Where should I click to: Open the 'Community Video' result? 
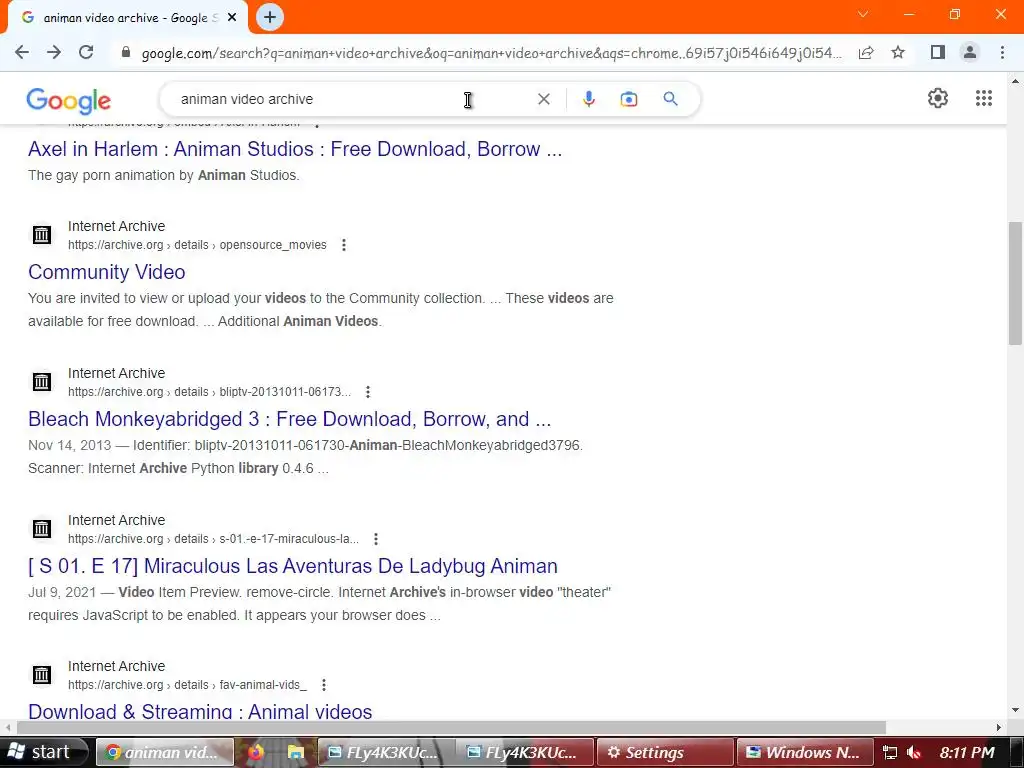(106, 272)
